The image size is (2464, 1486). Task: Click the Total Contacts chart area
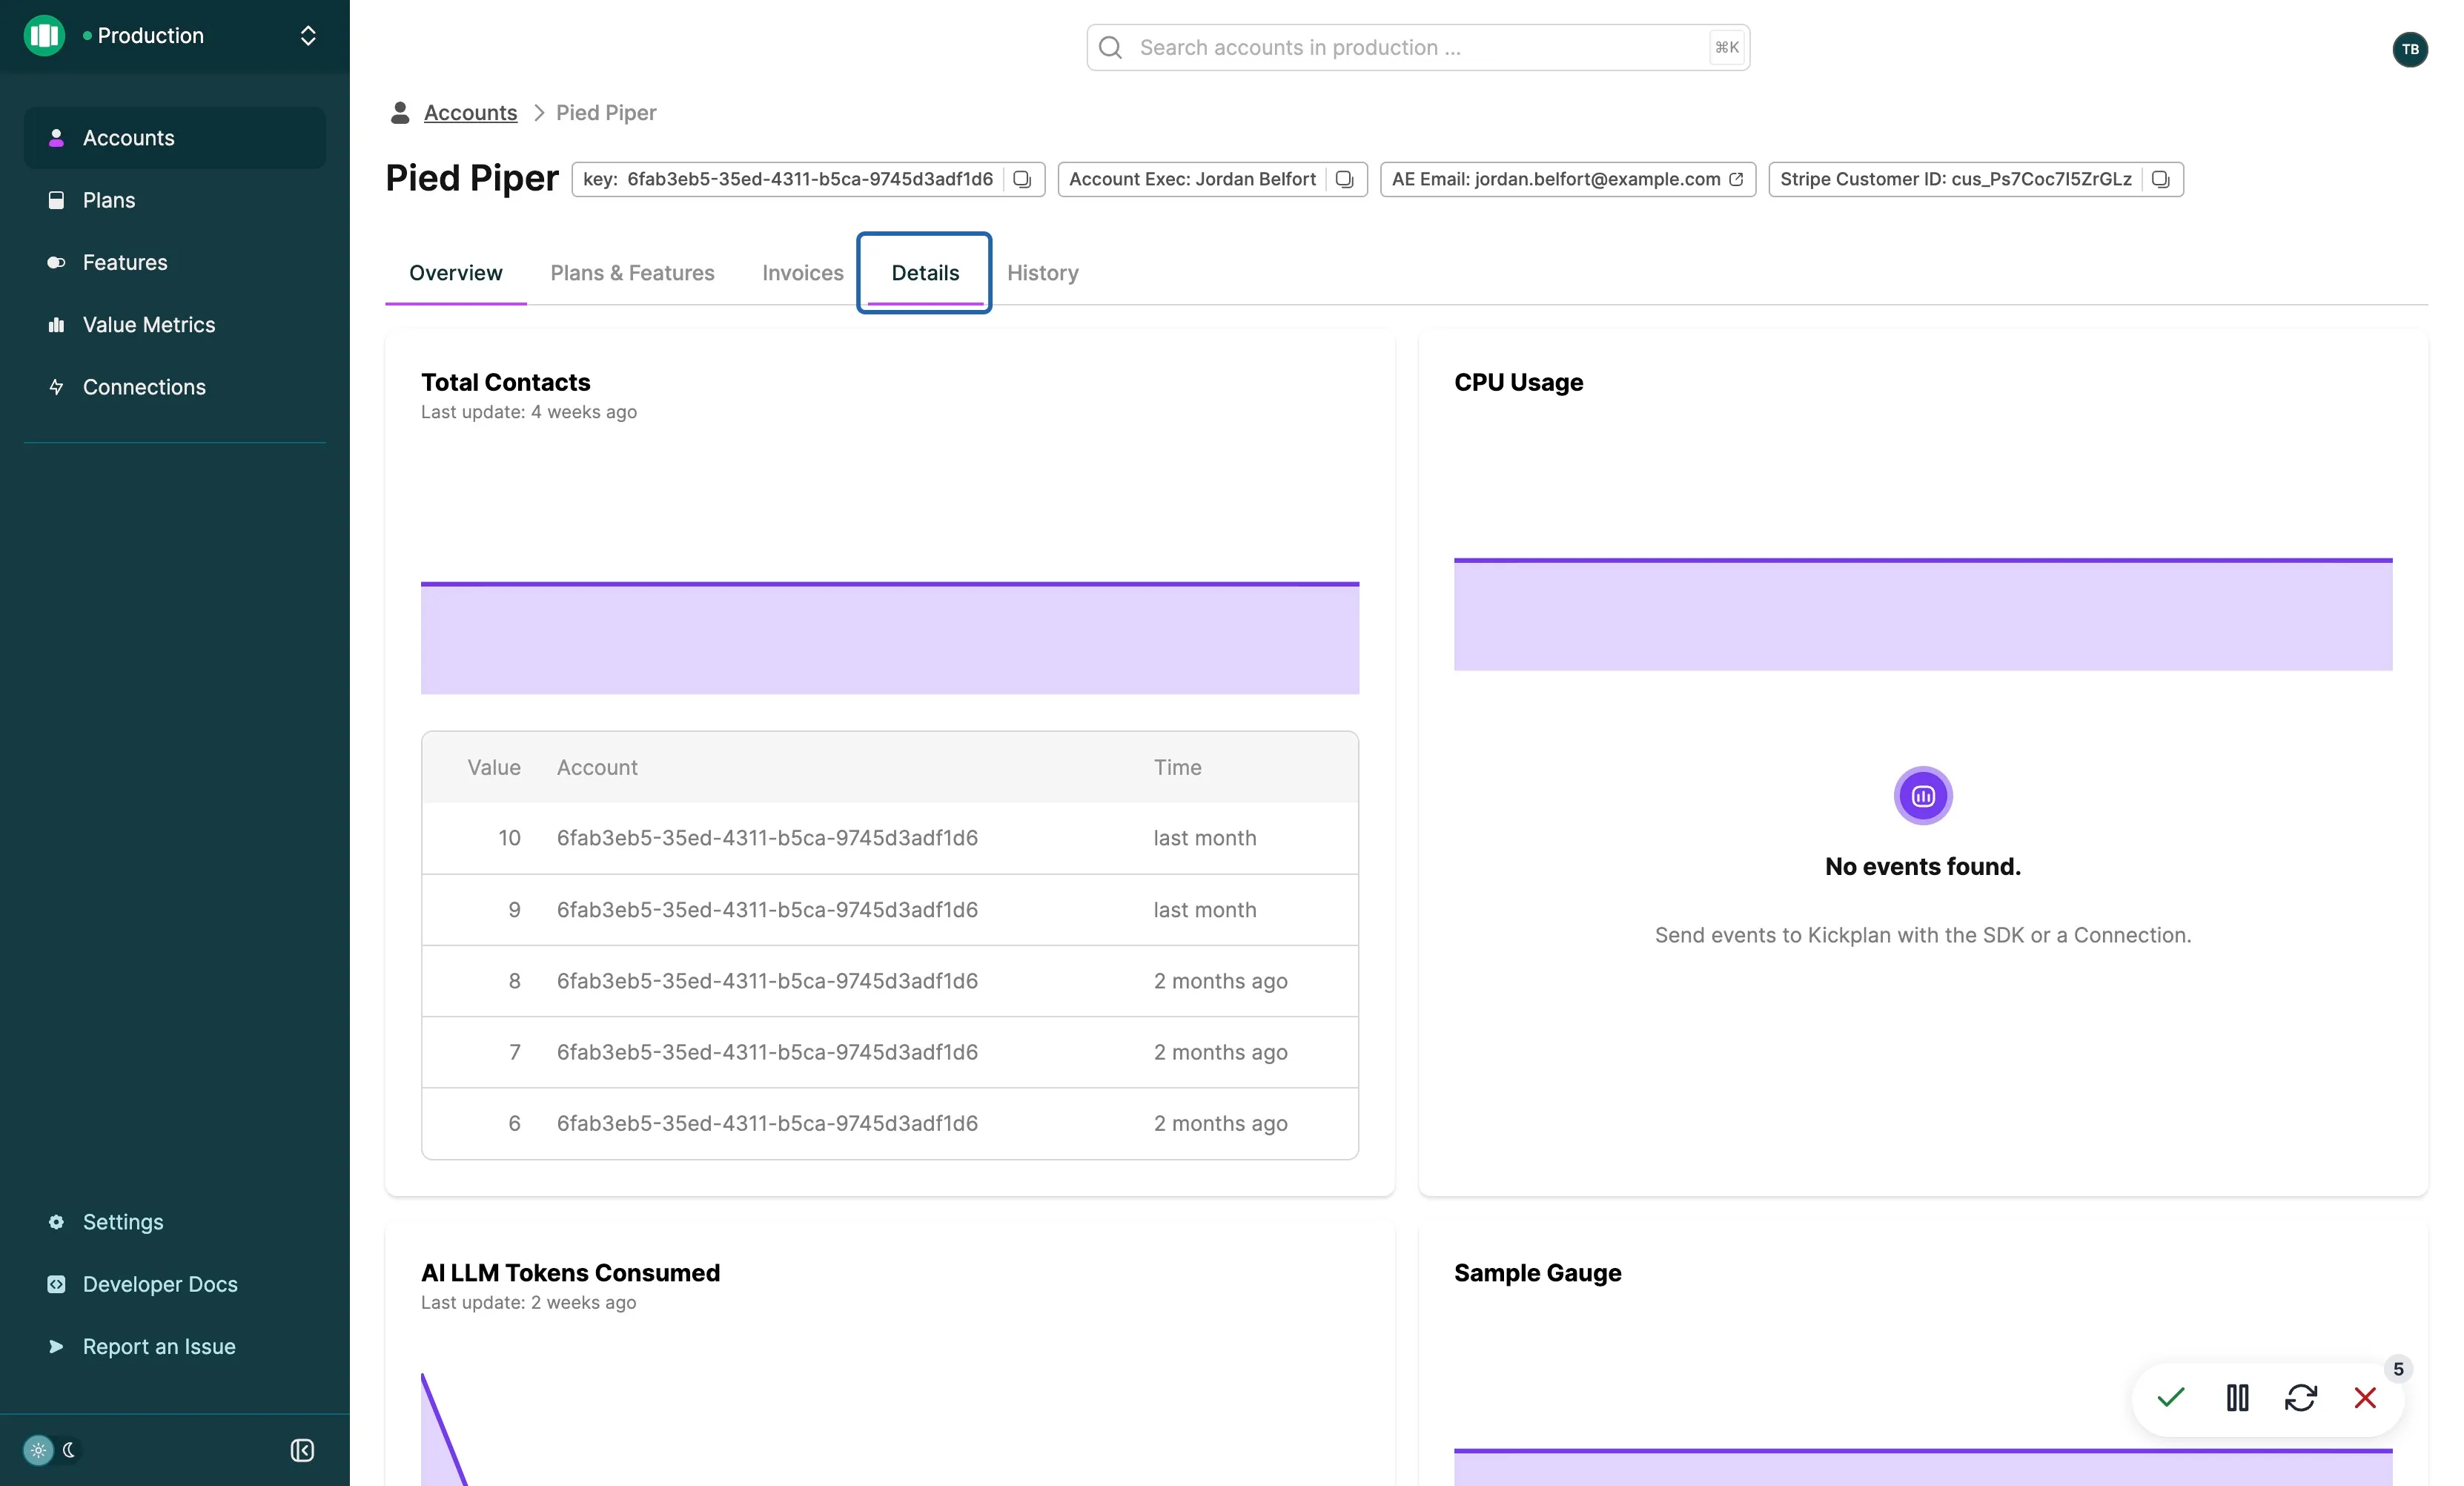pyautogui.click(x=890, y=637)
